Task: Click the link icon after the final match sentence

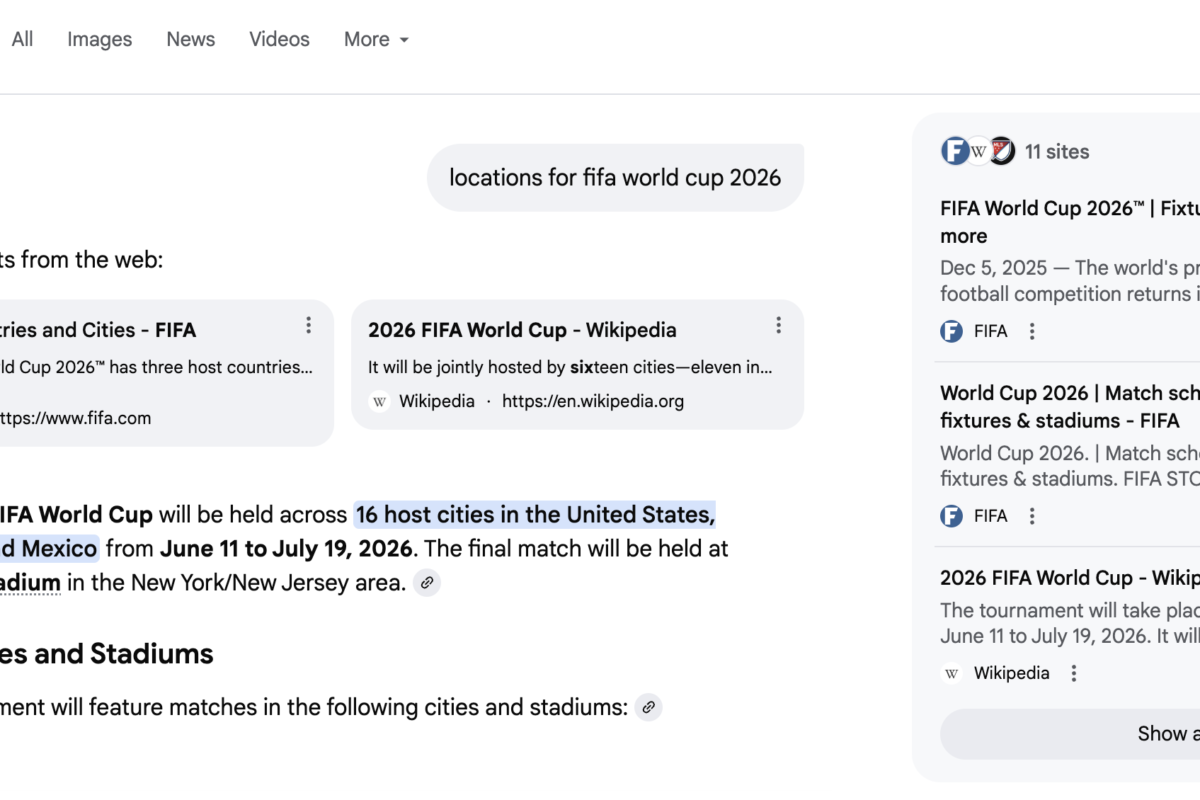Action: click(x=427, y=582)
